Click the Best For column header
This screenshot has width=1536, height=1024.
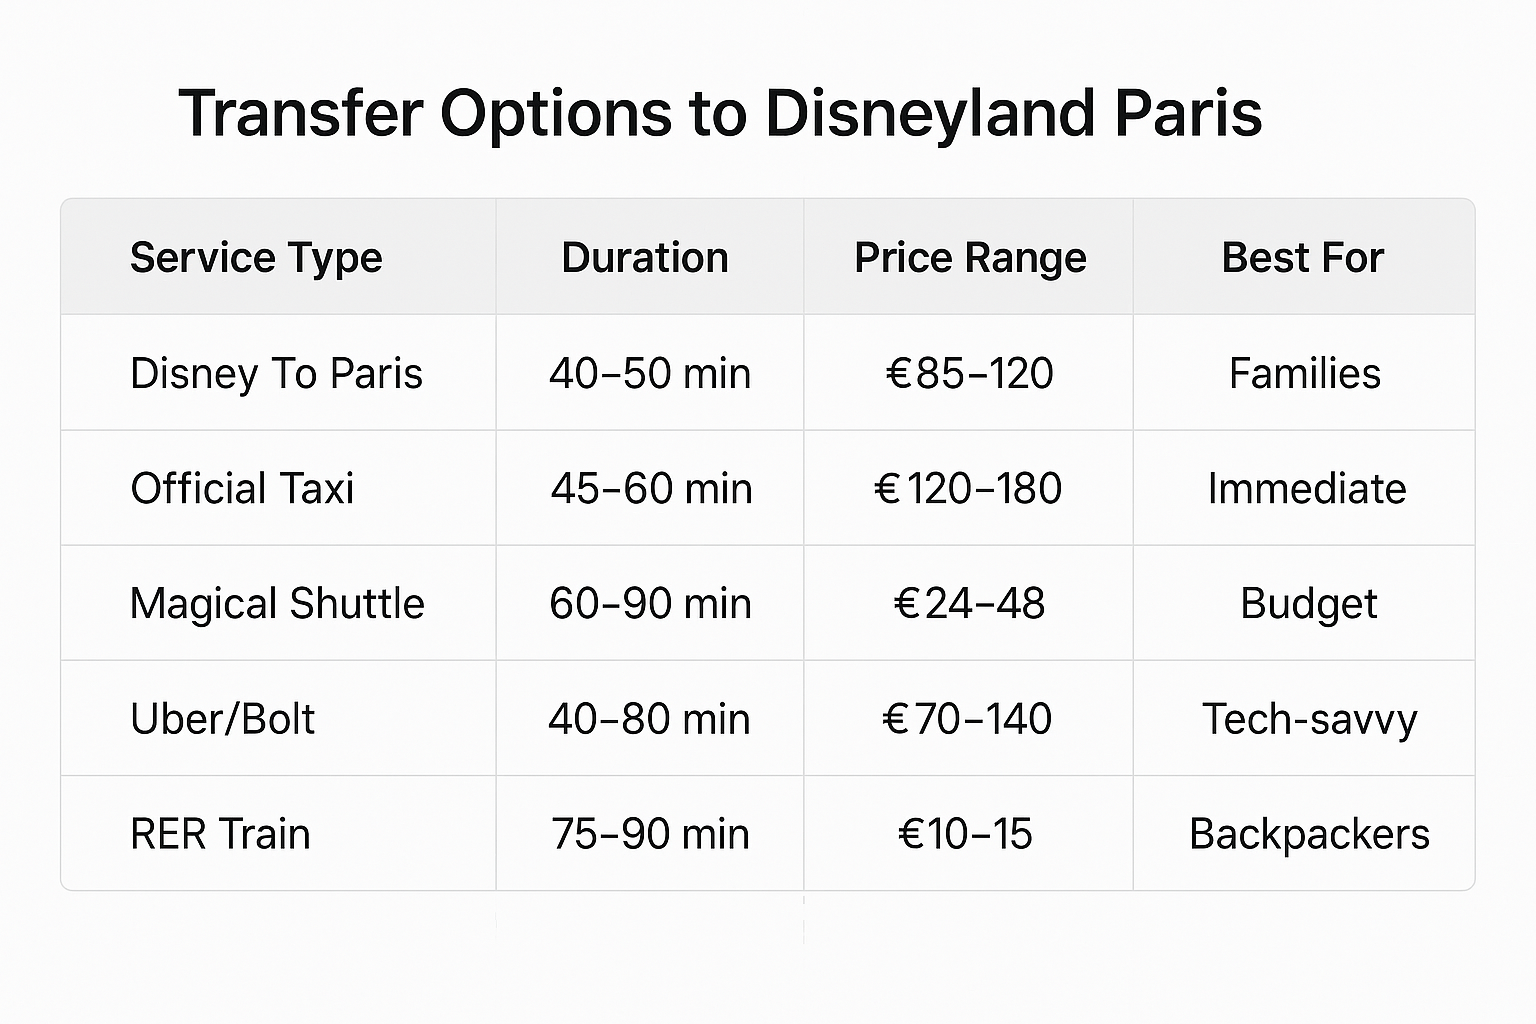1303,258
